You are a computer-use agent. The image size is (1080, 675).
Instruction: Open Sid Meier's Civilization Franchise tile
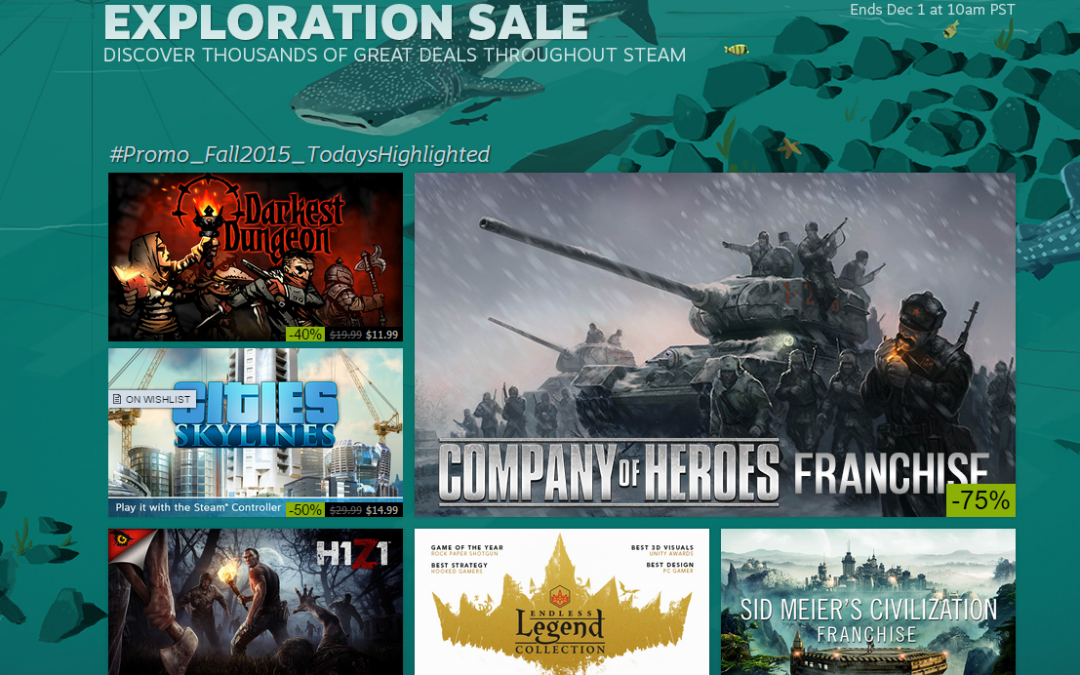tap(868, 602)
